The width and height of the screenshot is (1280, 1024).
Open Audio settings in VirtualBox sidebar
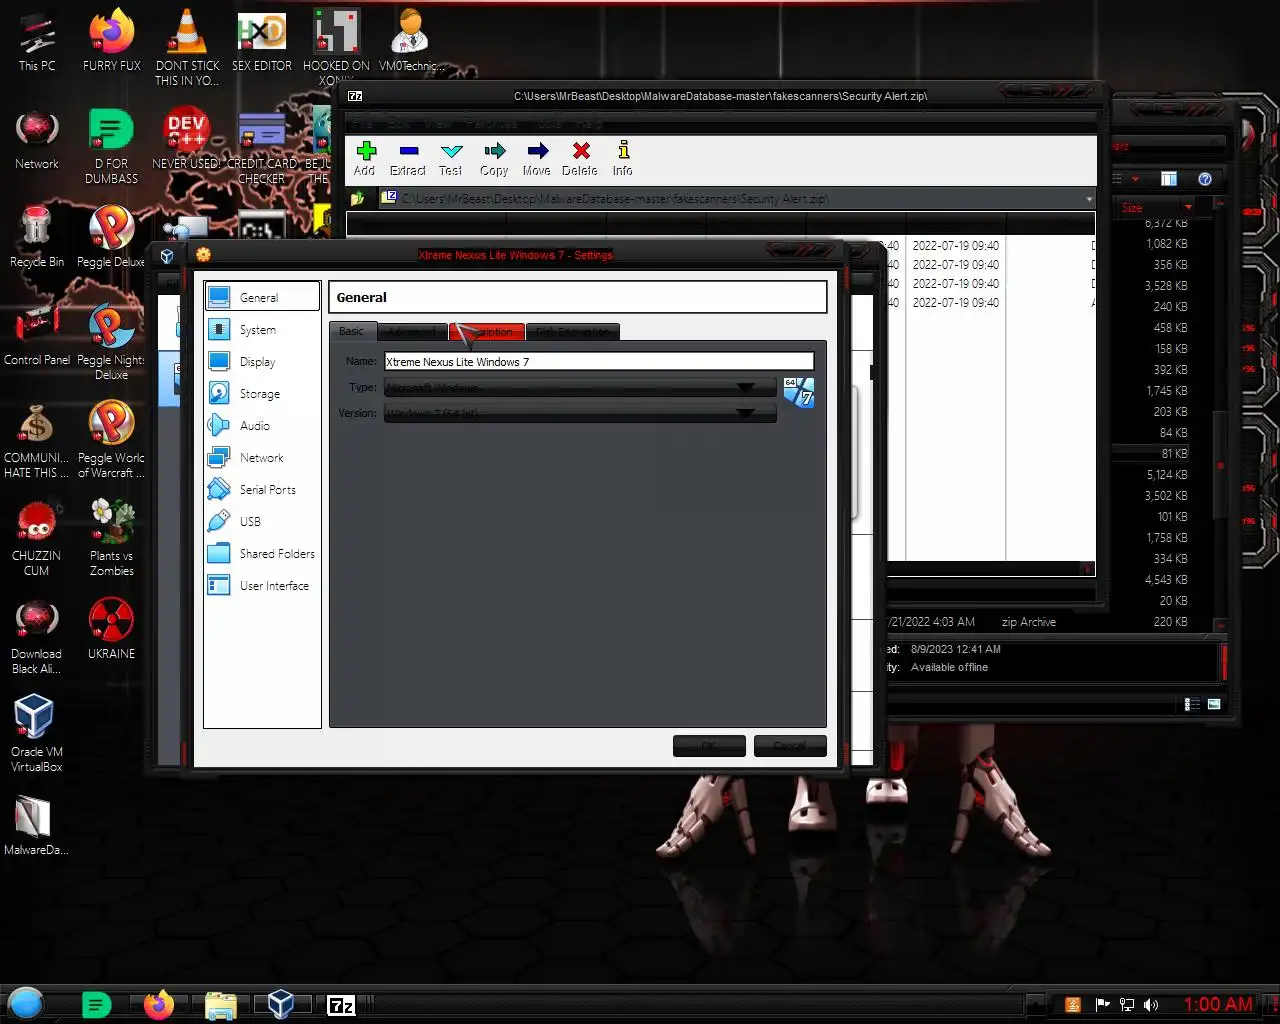(262, 426)
